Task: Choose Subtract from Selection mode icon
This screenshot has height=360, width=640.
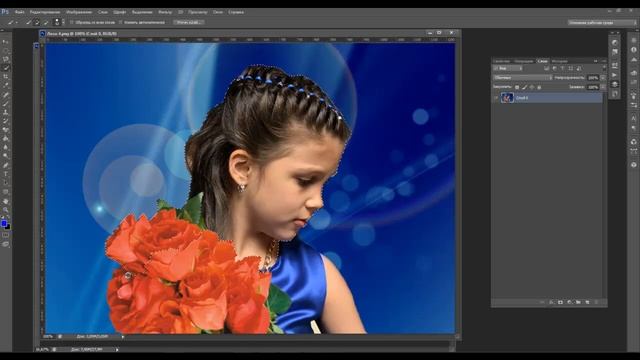Action: pos(46,22)
